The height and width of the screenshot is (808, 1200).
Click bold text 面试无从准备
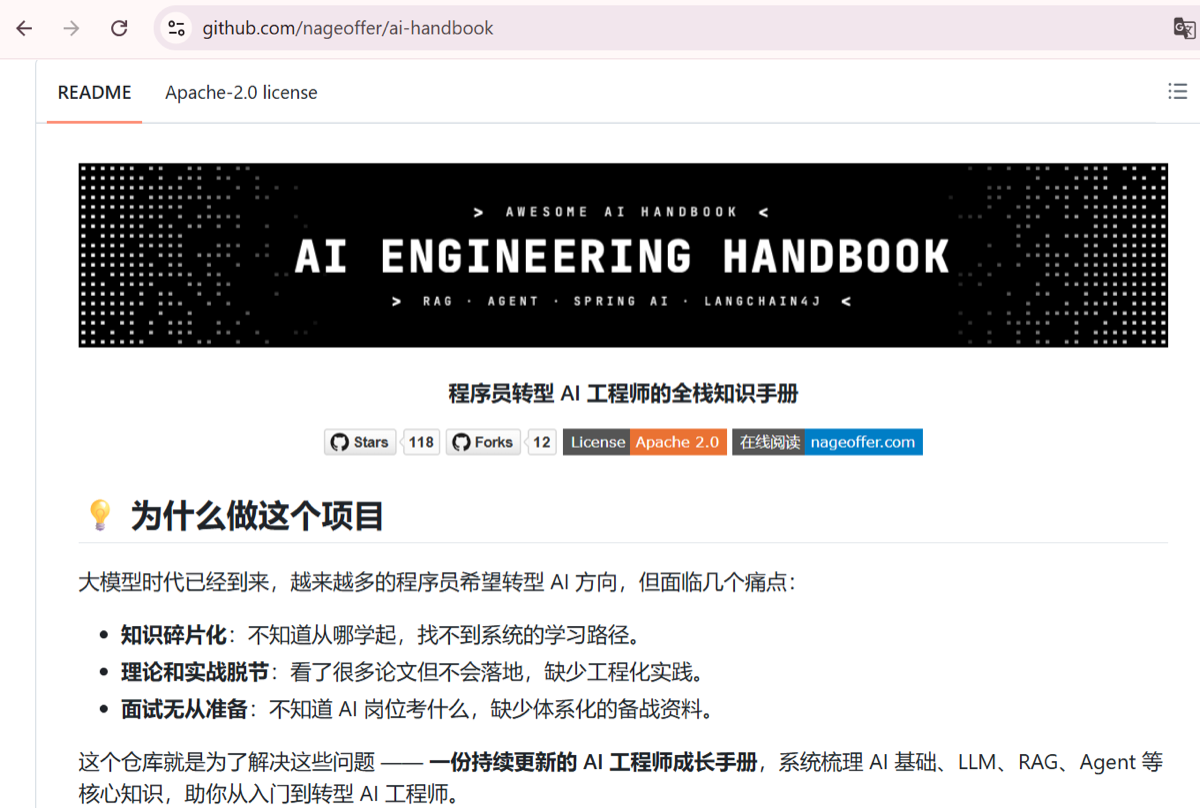pyautogui.click(x=184, y=710)
